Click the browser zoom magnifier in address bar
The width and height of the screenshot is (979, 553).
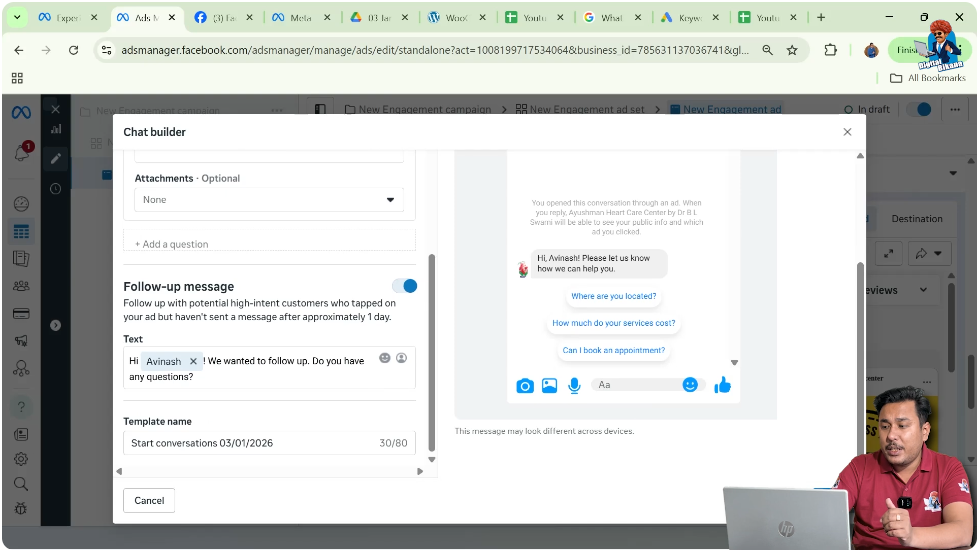767,50
